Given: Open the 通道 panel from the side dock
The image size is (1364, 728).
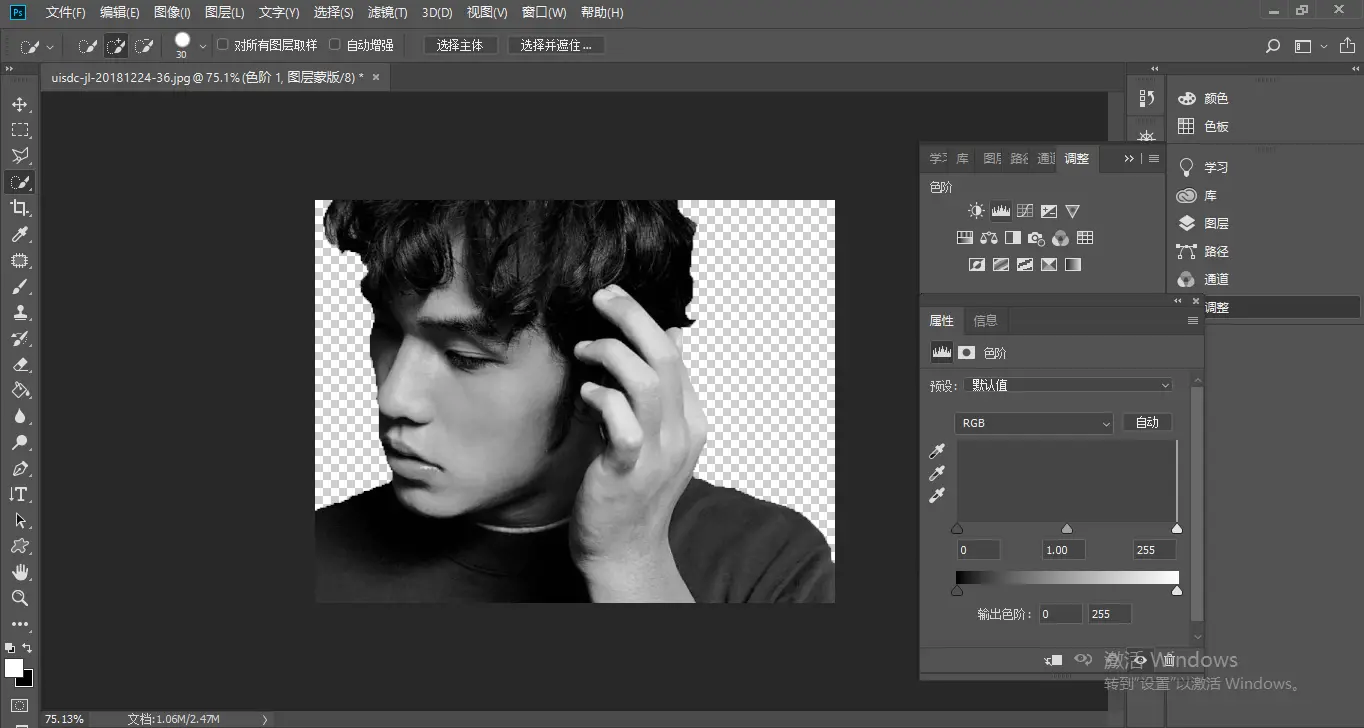Looking at the screenshot, I should [x=1204, y=279].
